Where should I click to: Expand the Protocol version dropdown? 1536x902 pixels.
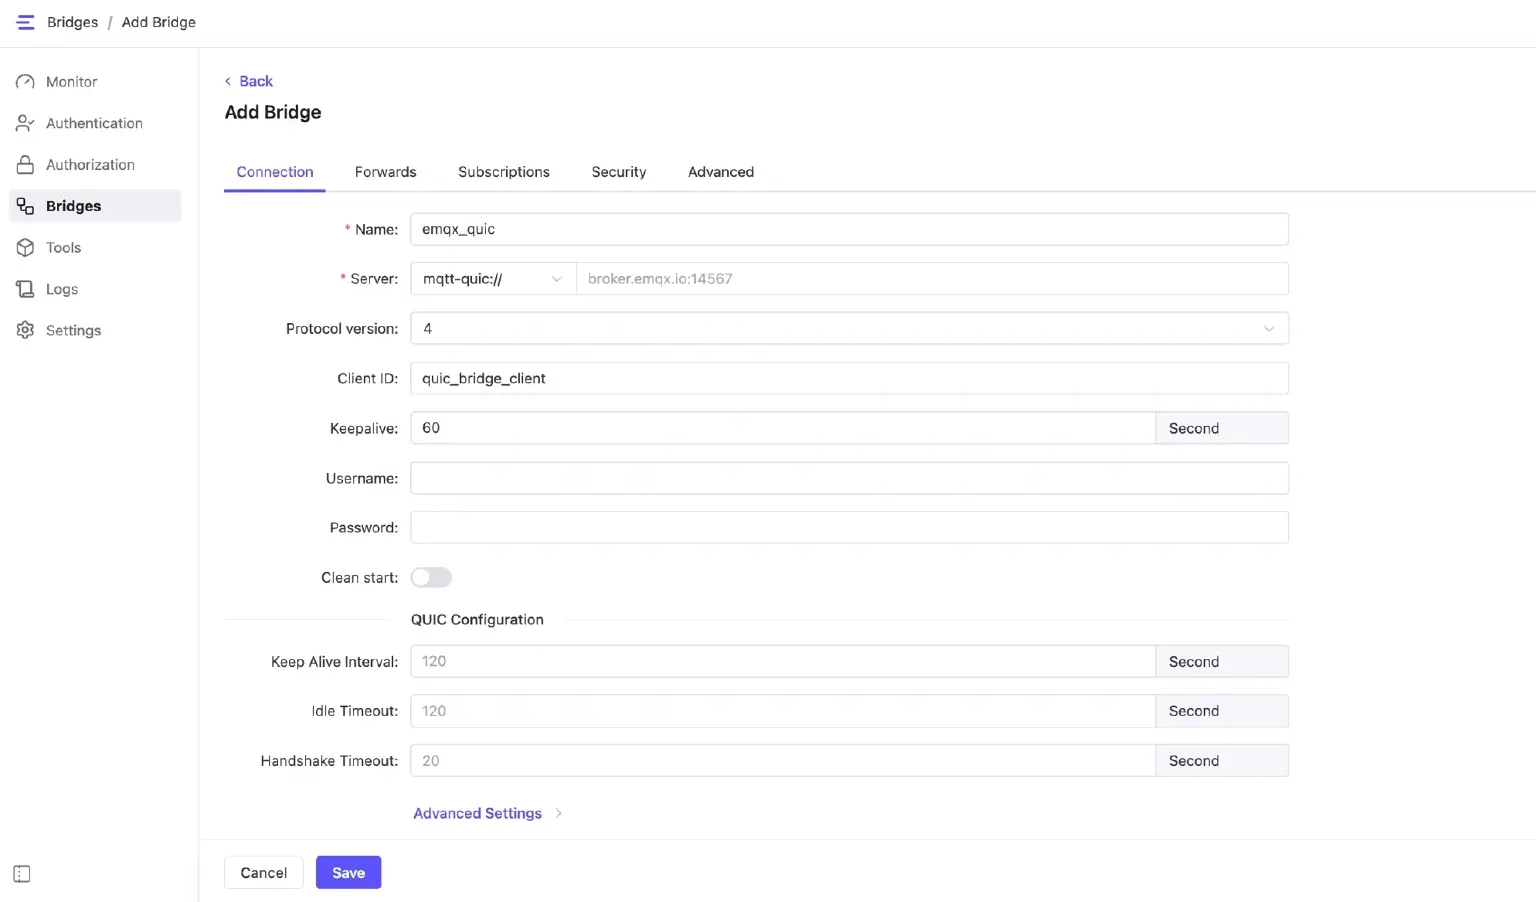pyautogui.click(x=848, y=329)
